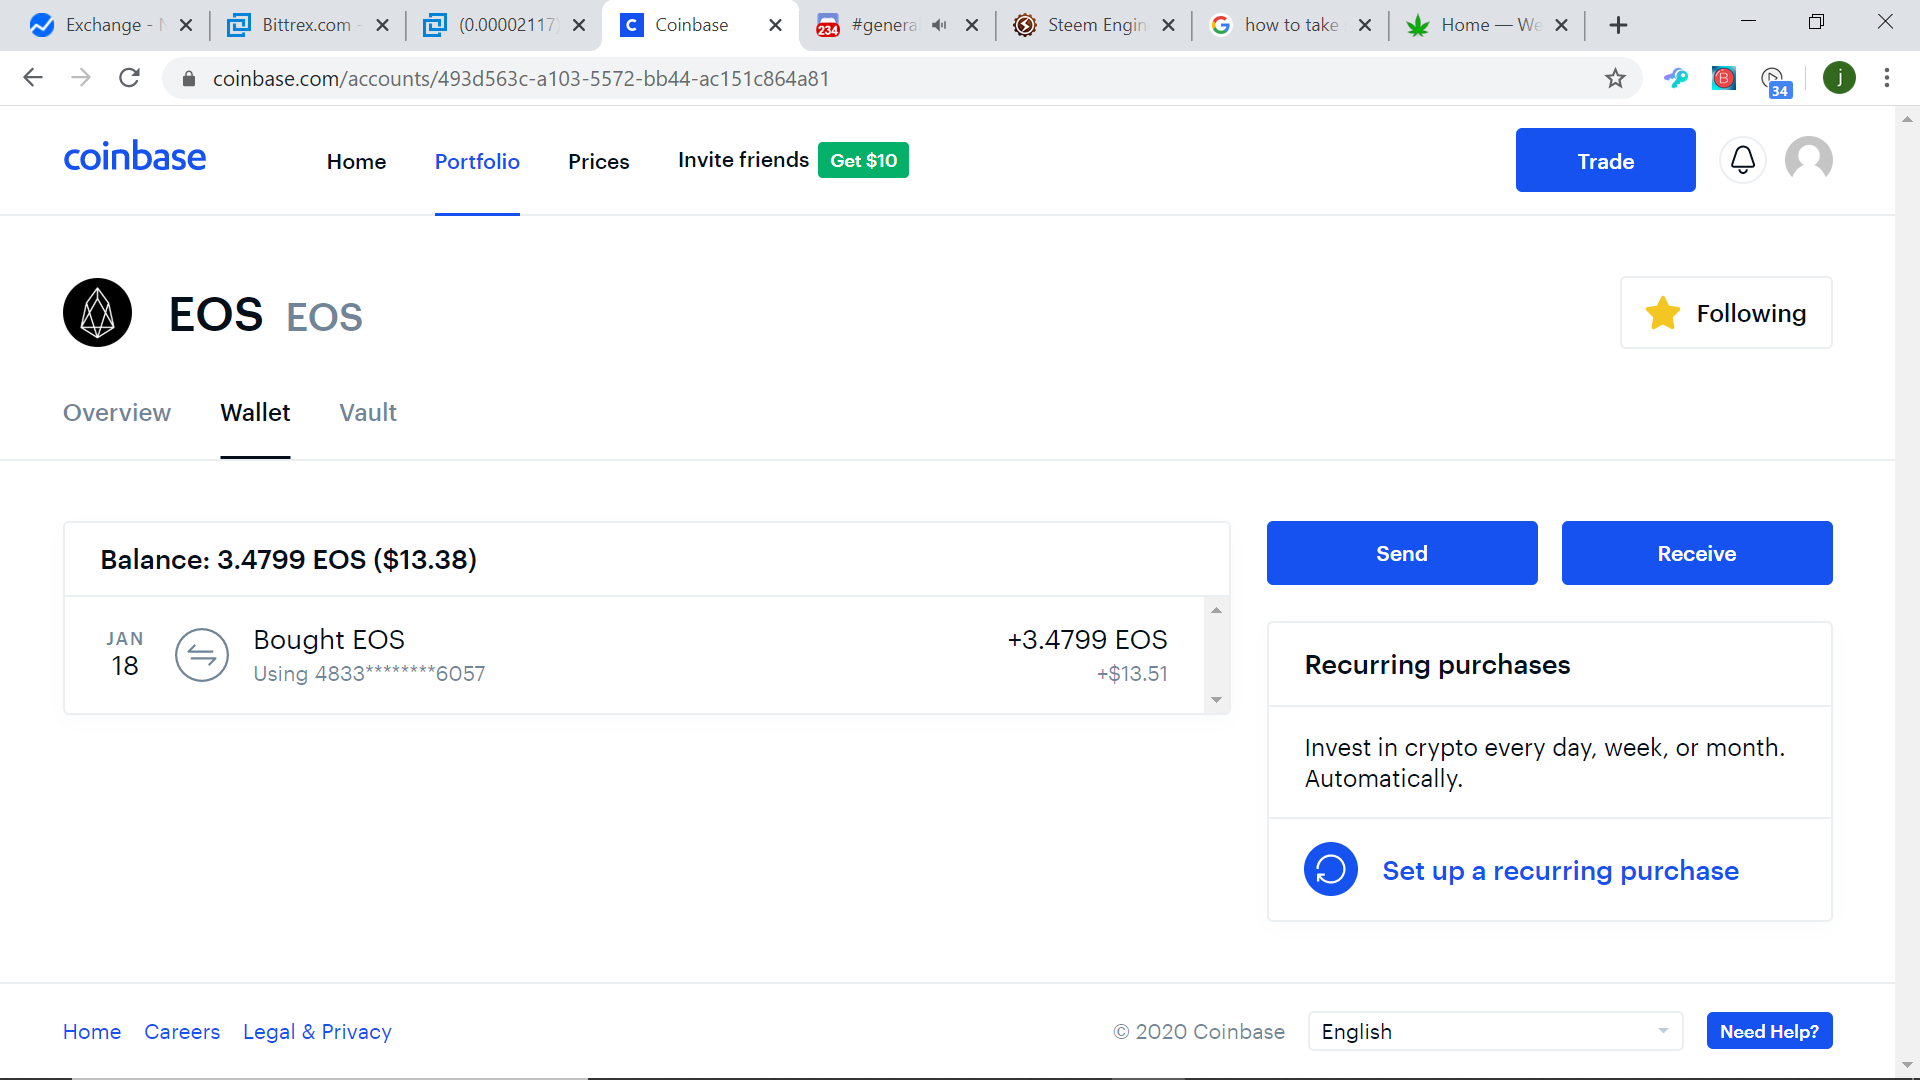Click Set up a recurring purchase

coord(1560,870)
